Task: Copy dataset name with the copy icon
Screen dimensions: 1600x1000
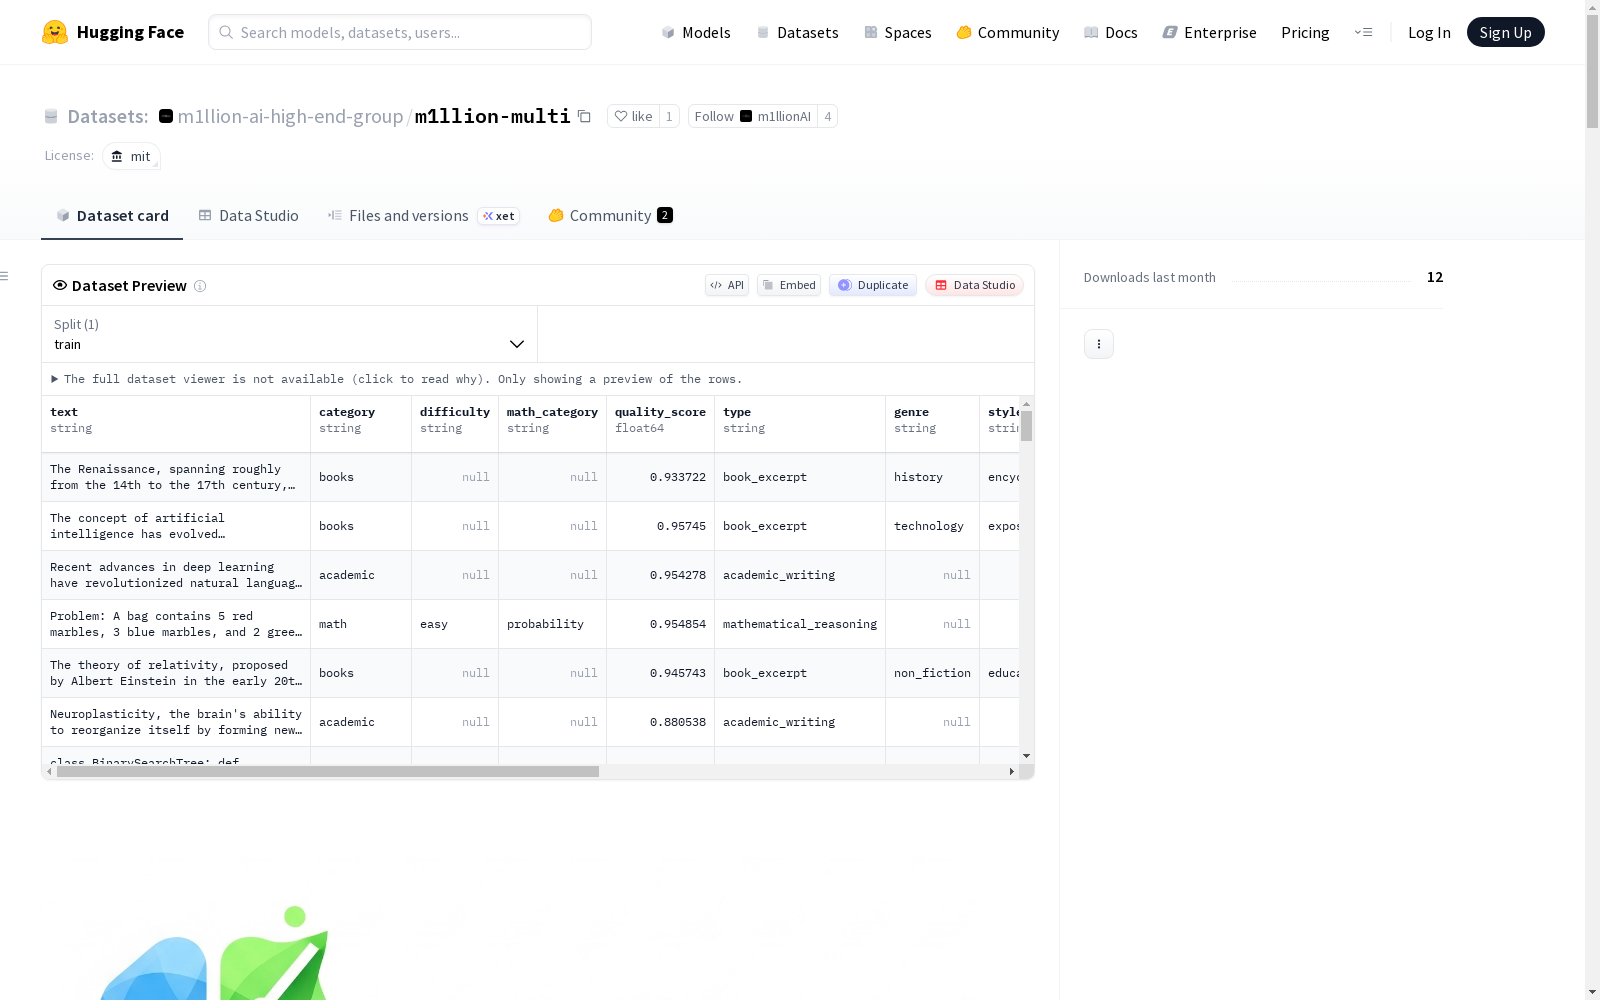Action: coord(585,117)
